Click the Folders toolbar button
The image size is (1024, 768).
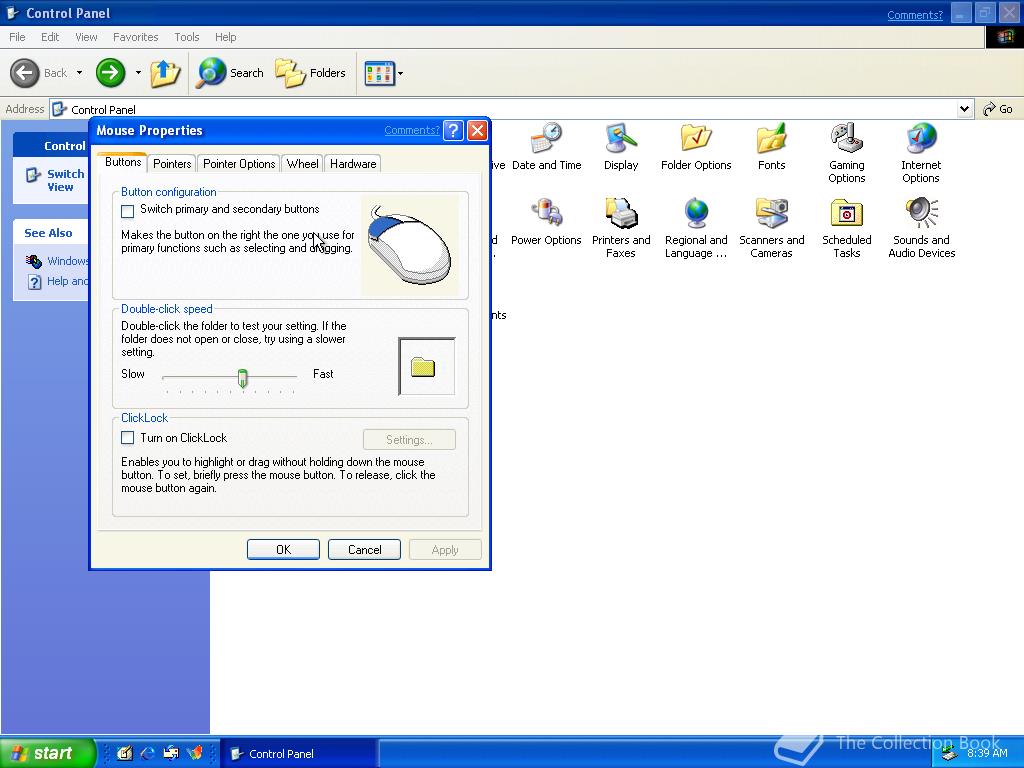310,73
